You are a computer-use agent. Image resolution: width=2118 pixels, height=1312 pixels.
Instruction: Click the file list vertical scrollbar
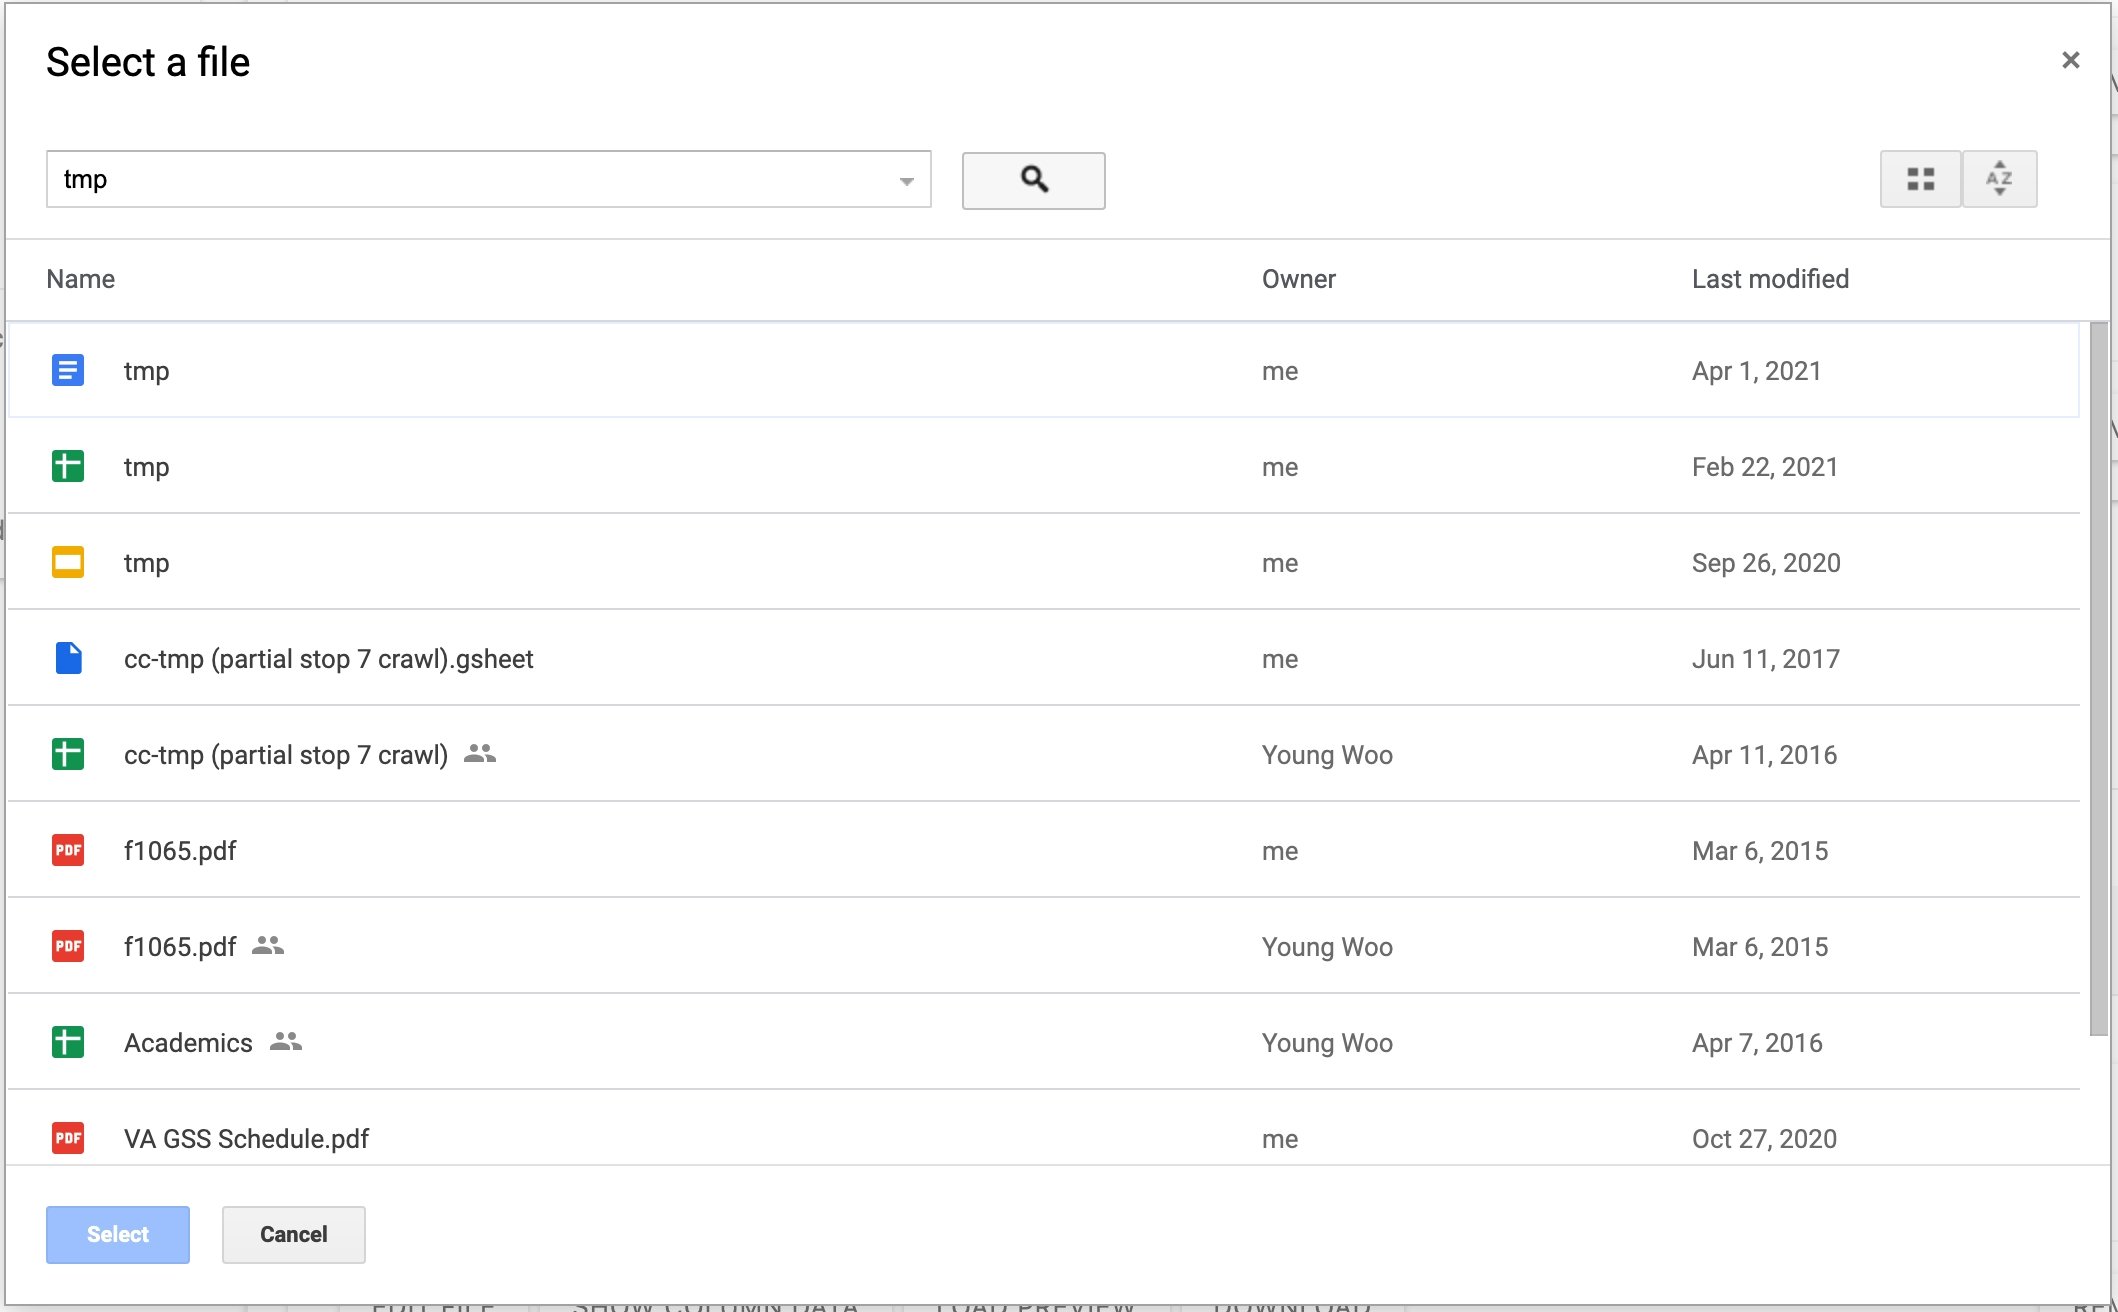coord(2098,680)
